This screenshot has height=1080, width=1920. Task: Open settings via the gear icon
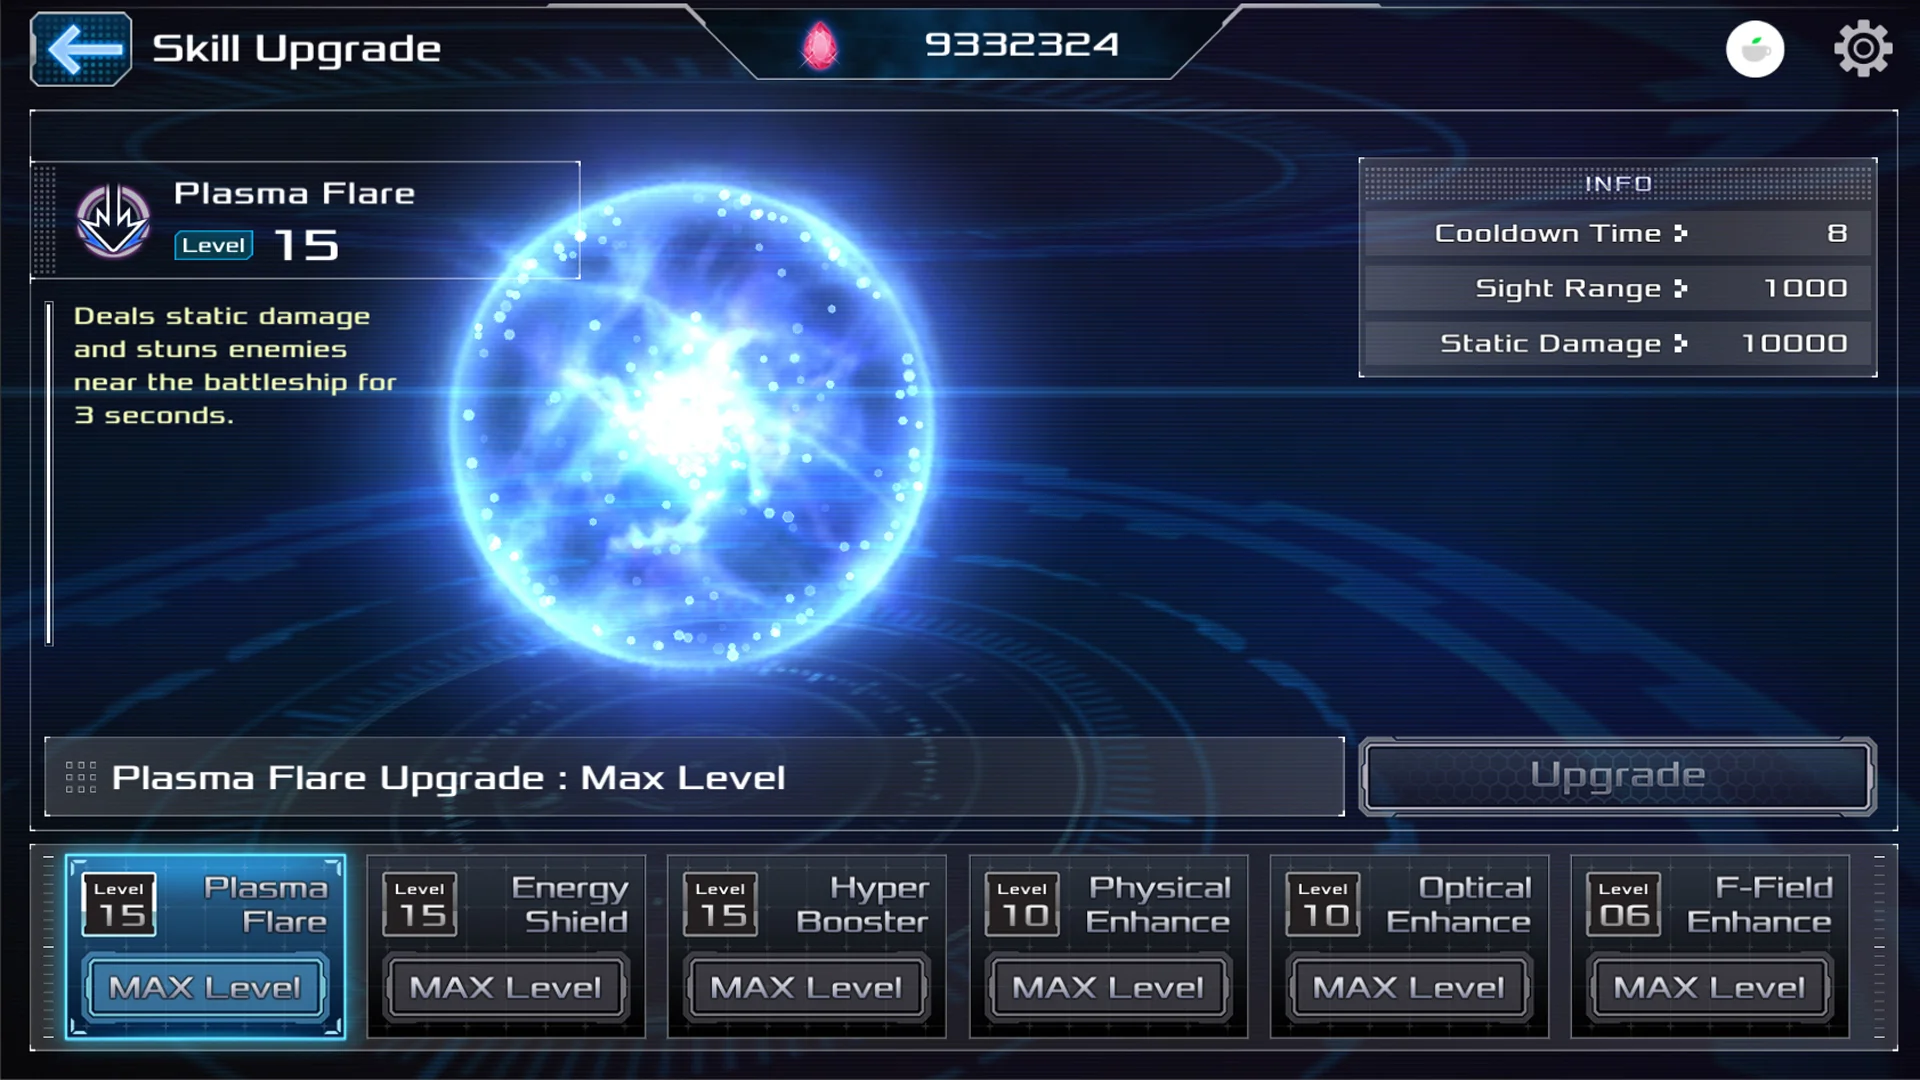[1862, 48]
